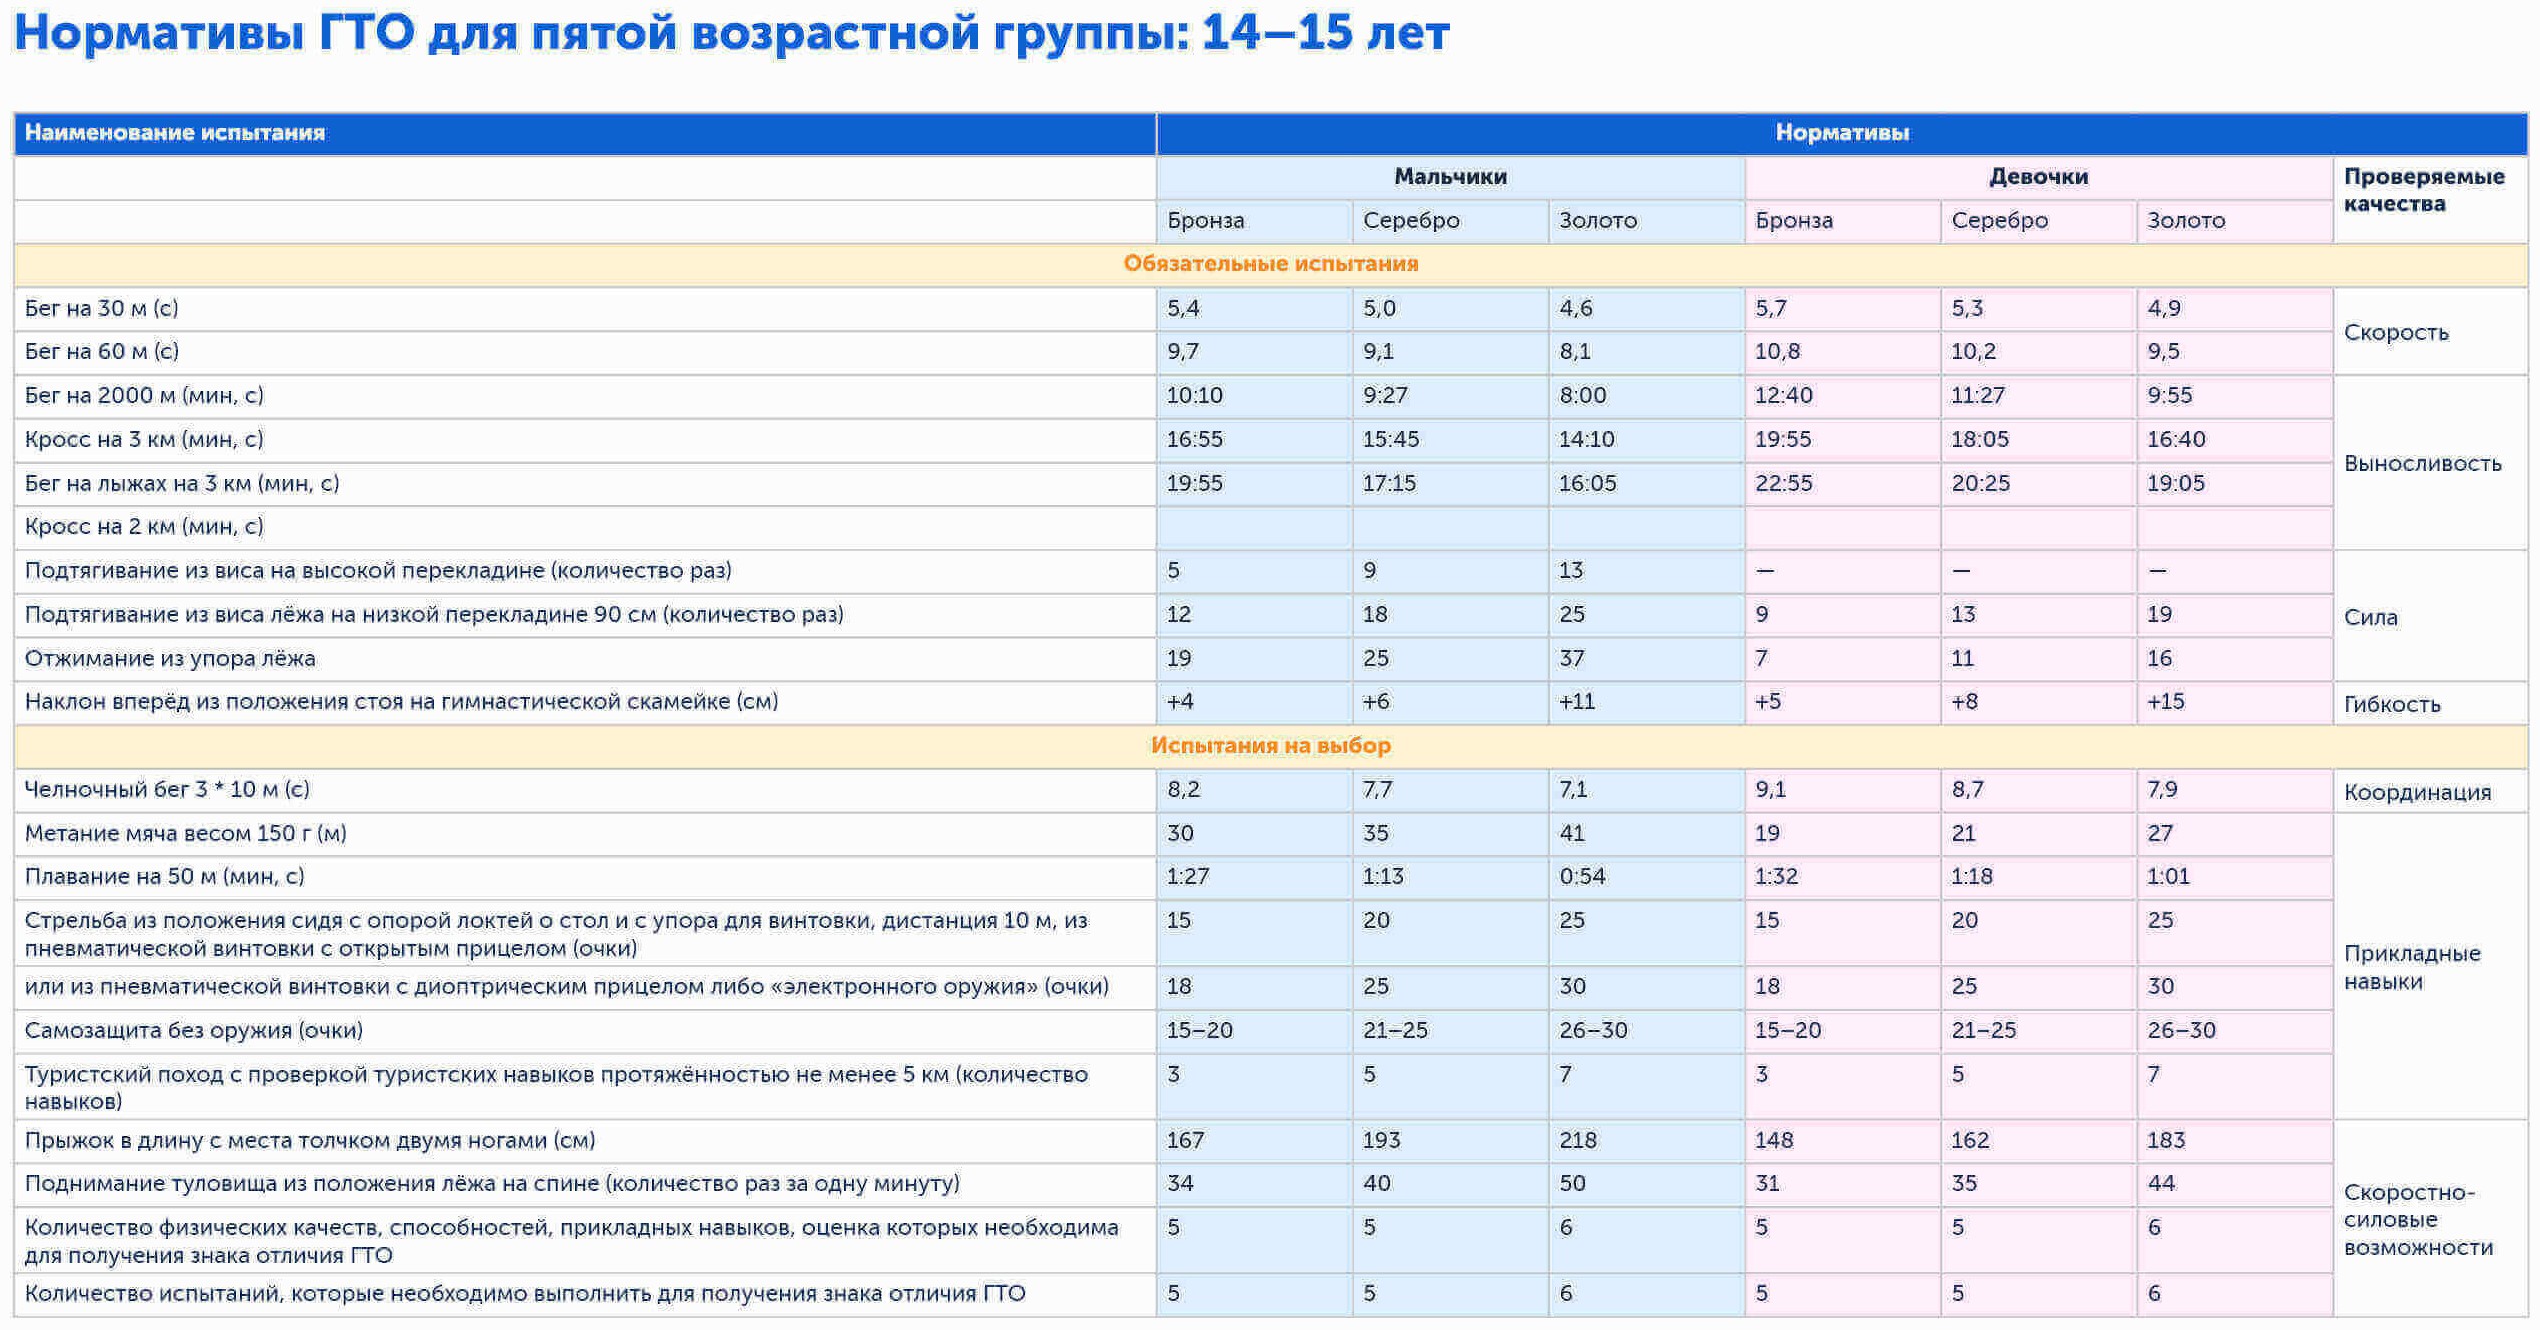Click the 'Наименование испытания' column header
This screenshot has height=1330, width=2540.
click(175, 133)
